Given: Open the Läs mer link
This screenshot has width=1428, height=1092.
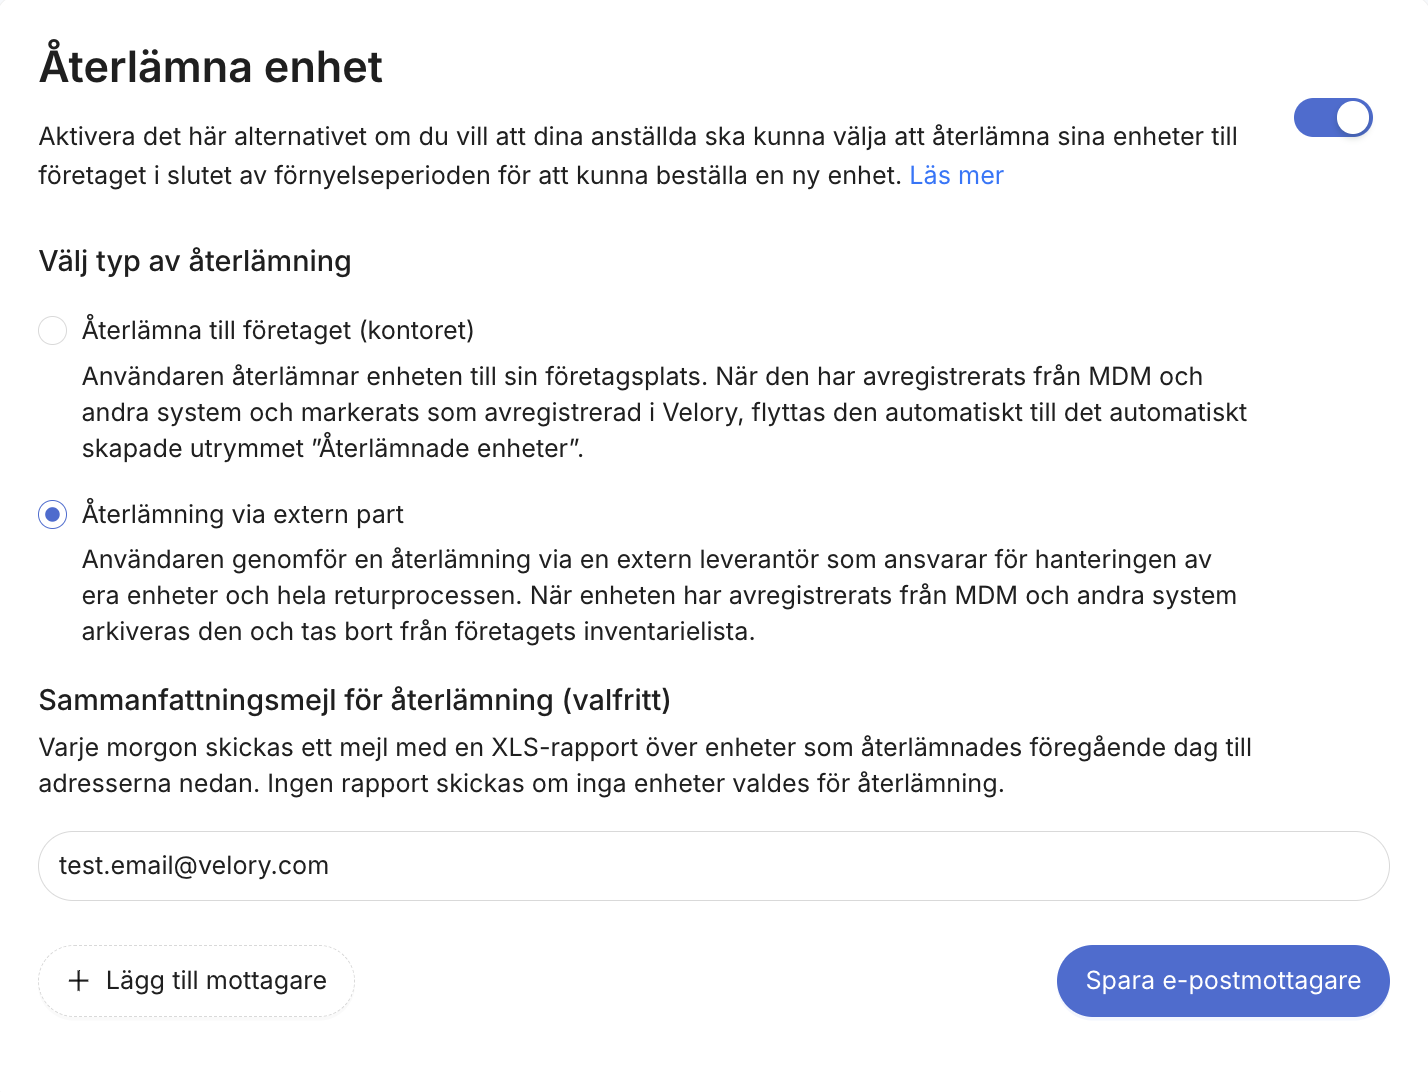Looking at the screenshot, I should [956, 176].
